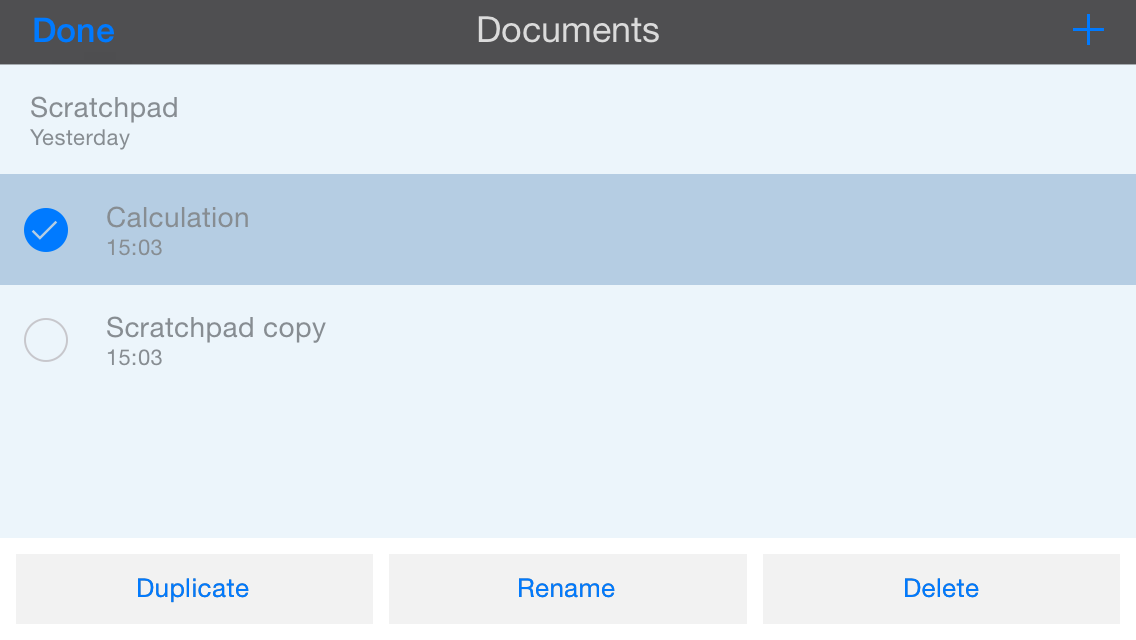Image resolution: width=1136 pixels, height=640 pixels.
Task: Click the Calculation document name
Action: click(x=178, y=218)
